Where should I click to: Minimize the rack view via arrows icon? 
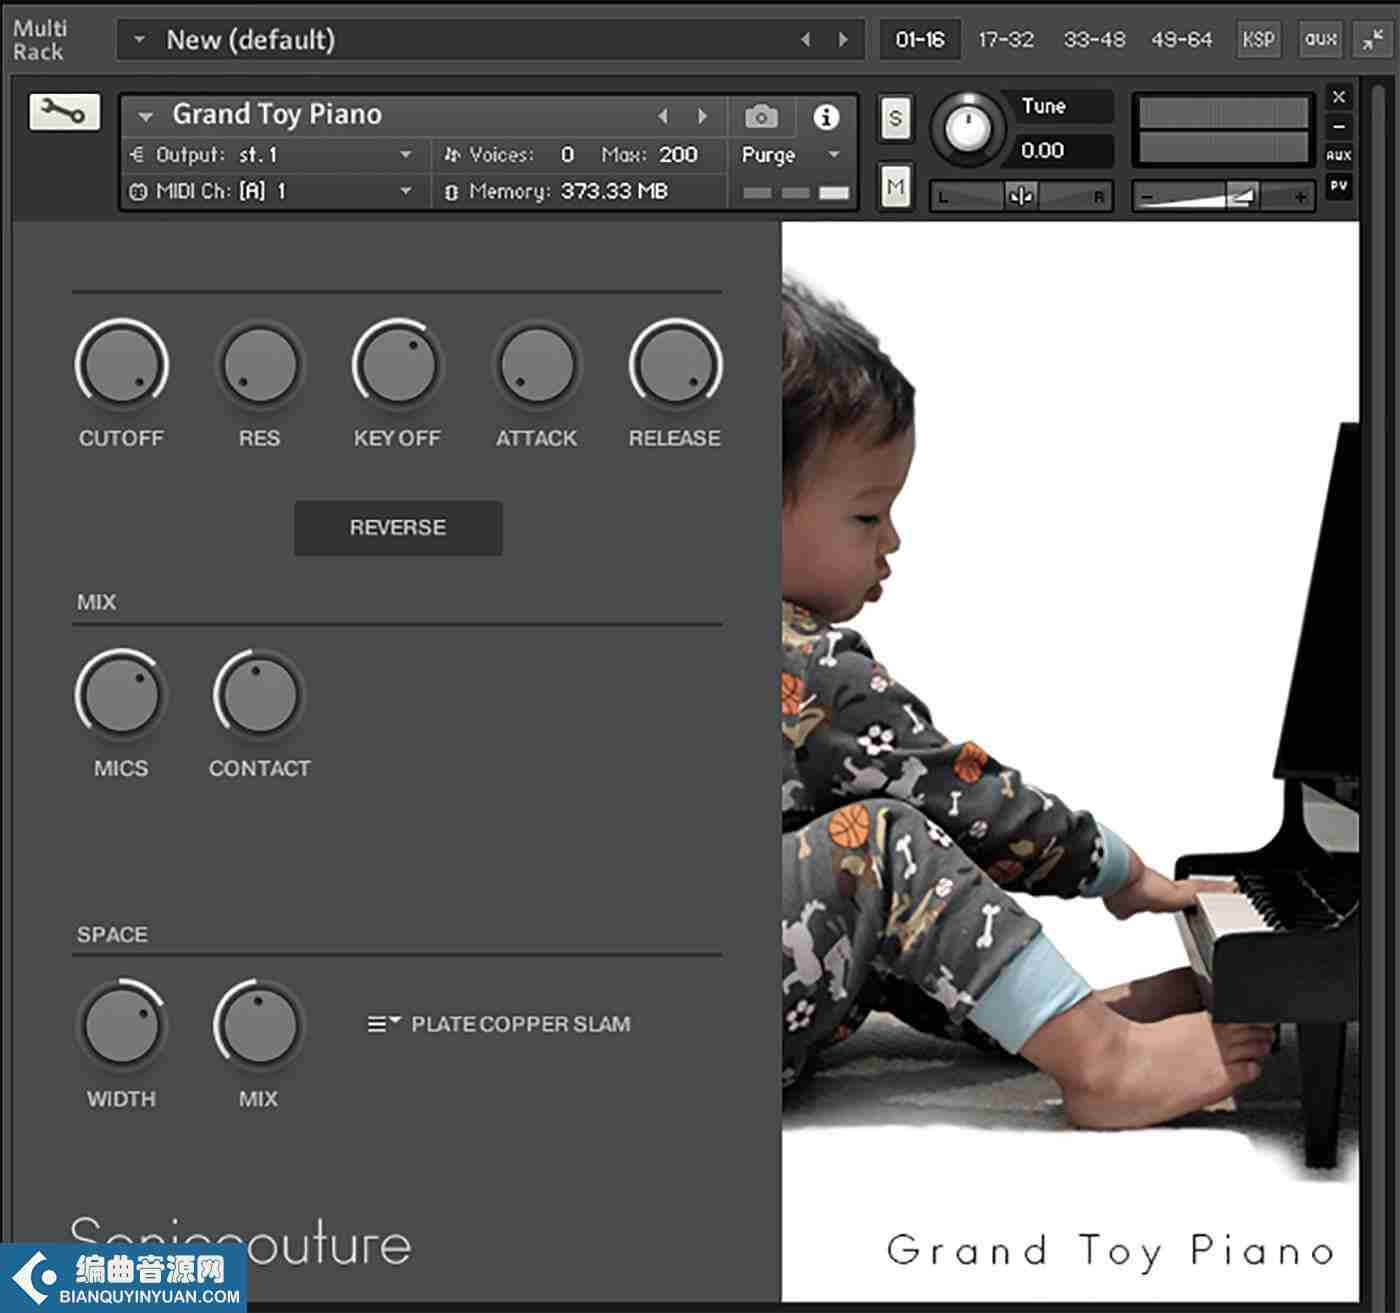[x=1371, y=39]
